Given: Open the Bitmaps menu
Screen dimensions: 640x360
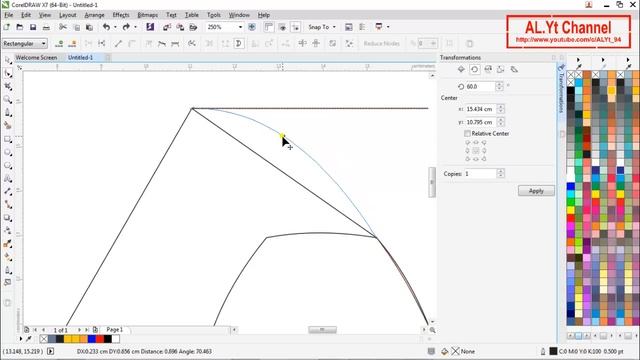Looking at the screenshot, I should point(147,15).
